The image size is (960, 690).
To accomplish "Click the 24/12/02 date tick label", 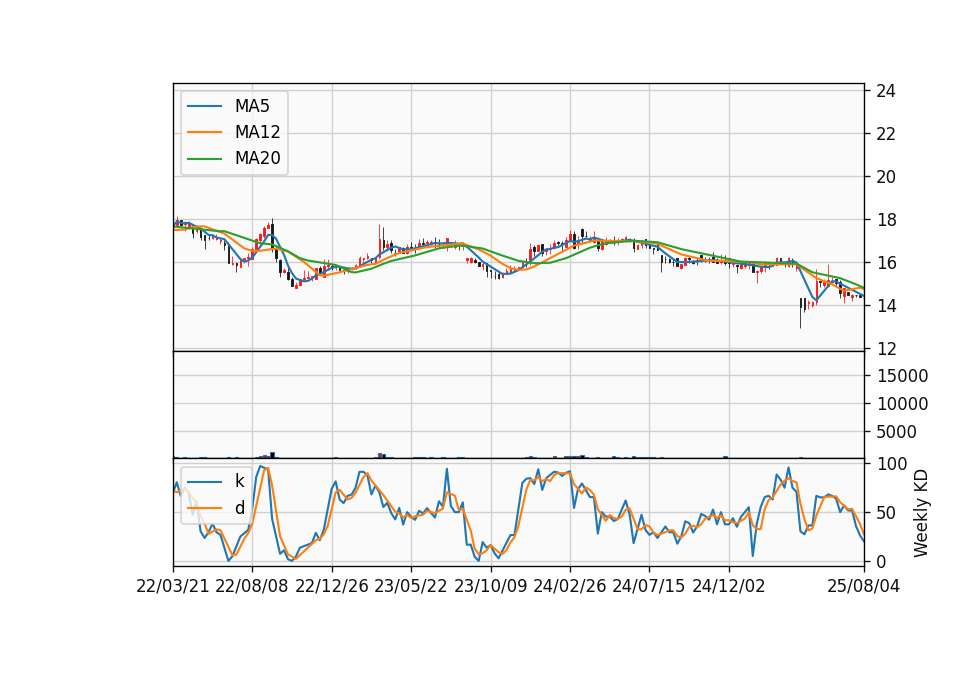I will pyautogui.click(x=729, y=586).
